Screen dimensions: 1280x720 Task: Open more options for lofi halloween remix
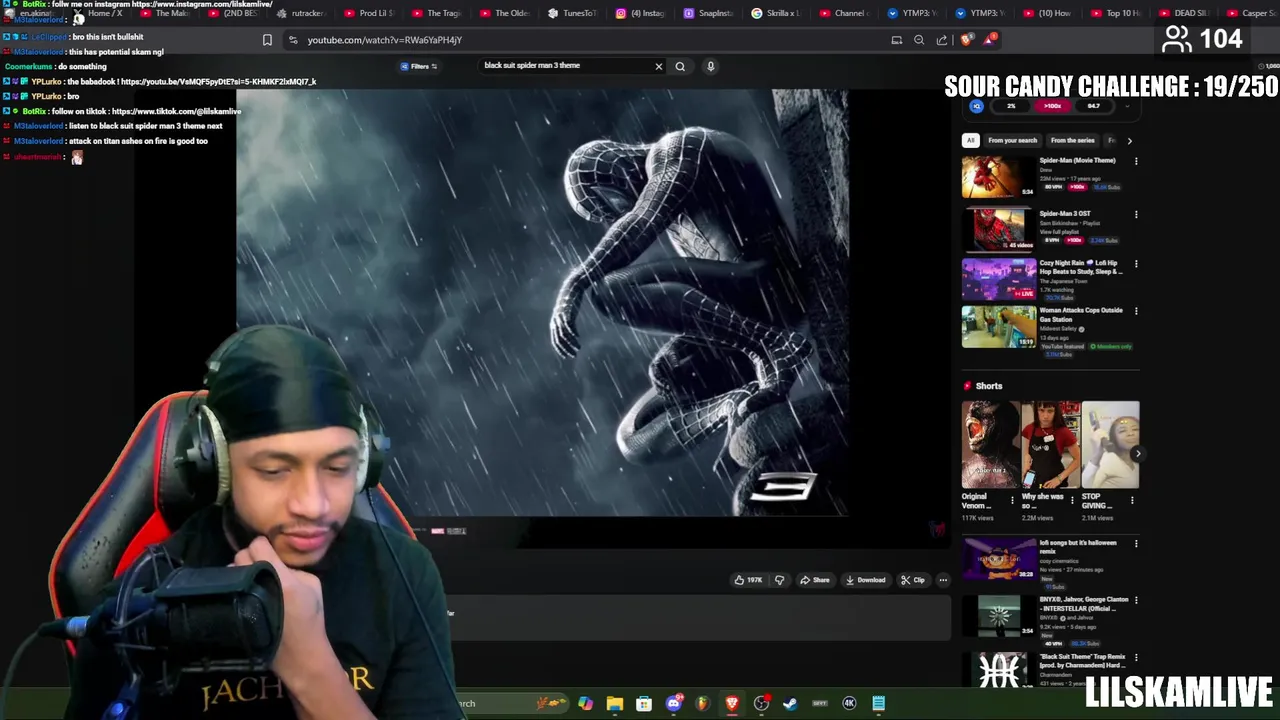(x=1136, y=544)
